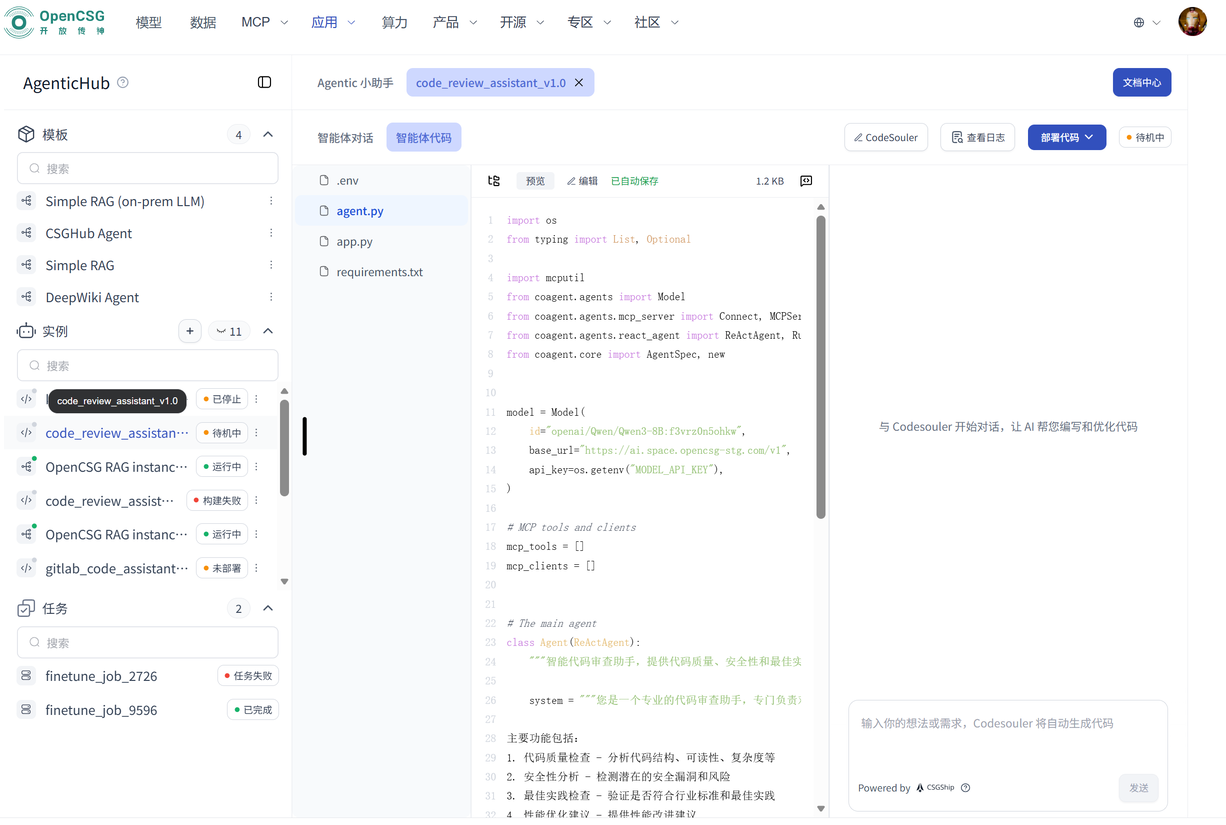Screen dimensions: 1226x825
Task: Open more options for Simple RAG (on-prem LLM)
Action: (271, 201)
